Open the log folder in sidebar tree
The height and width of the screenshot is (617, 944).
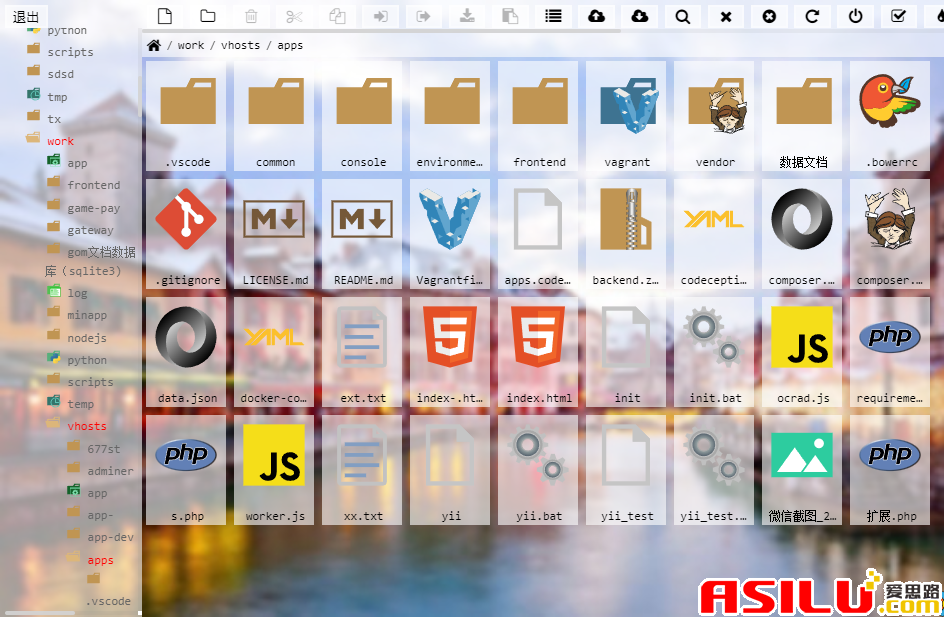coord(77,293)
